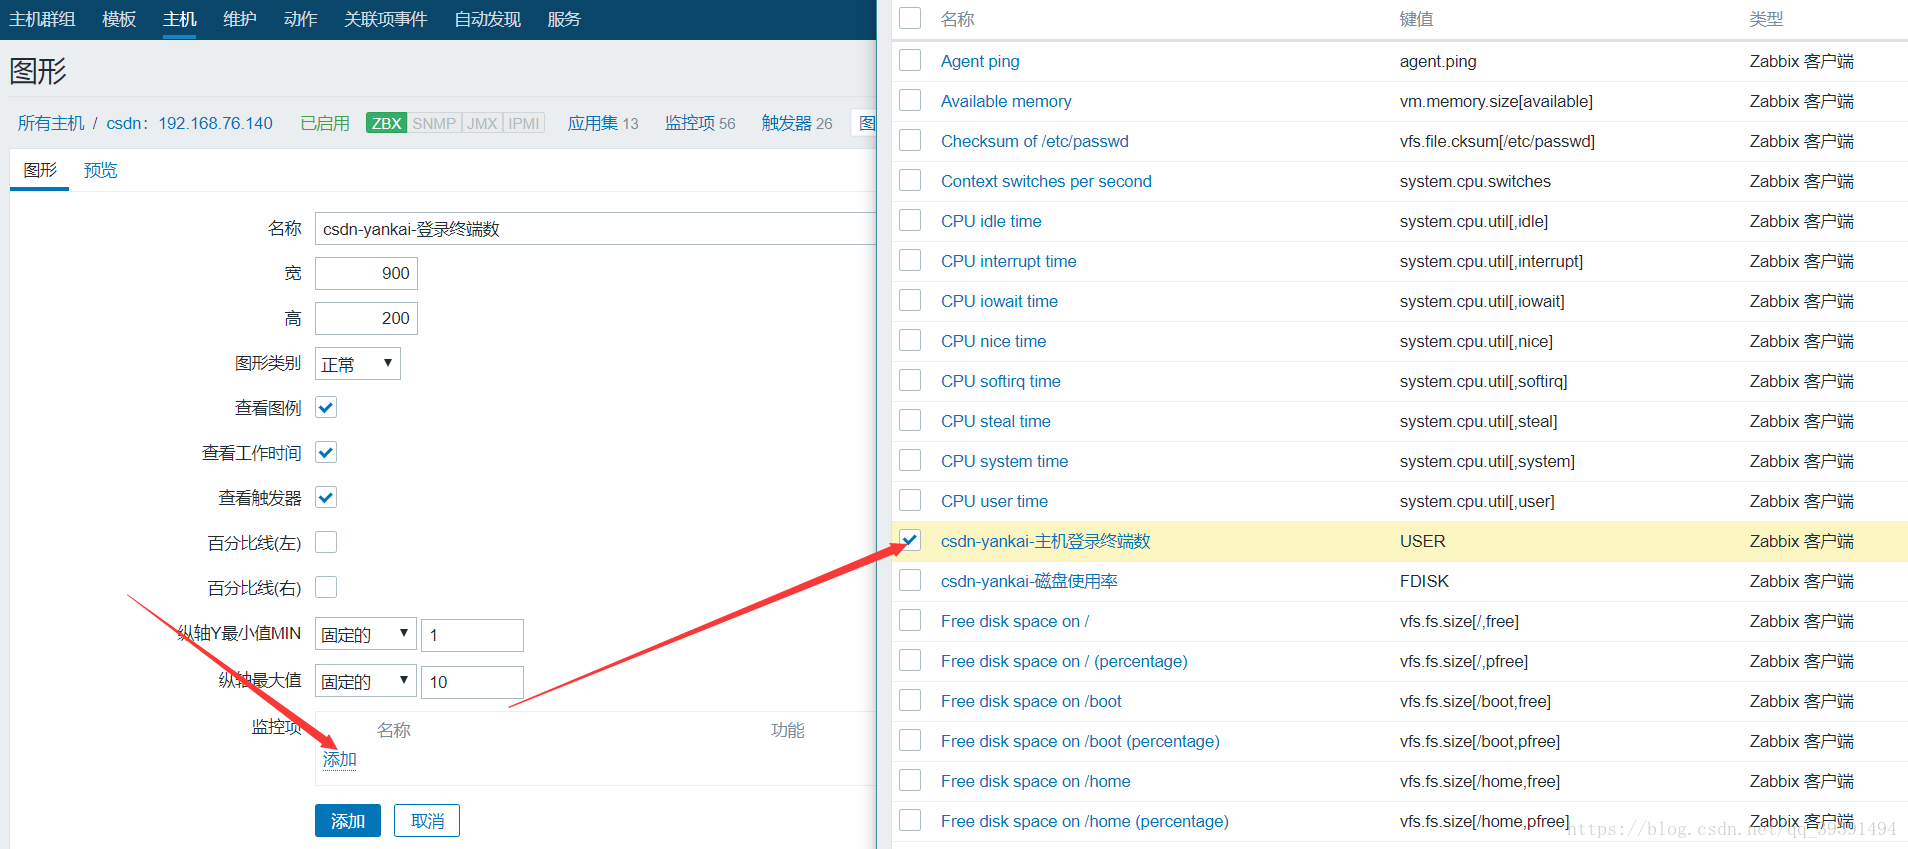Open 触发器 26 link
Viewport: 1908px width, 849px height.
tap(797, 123)
